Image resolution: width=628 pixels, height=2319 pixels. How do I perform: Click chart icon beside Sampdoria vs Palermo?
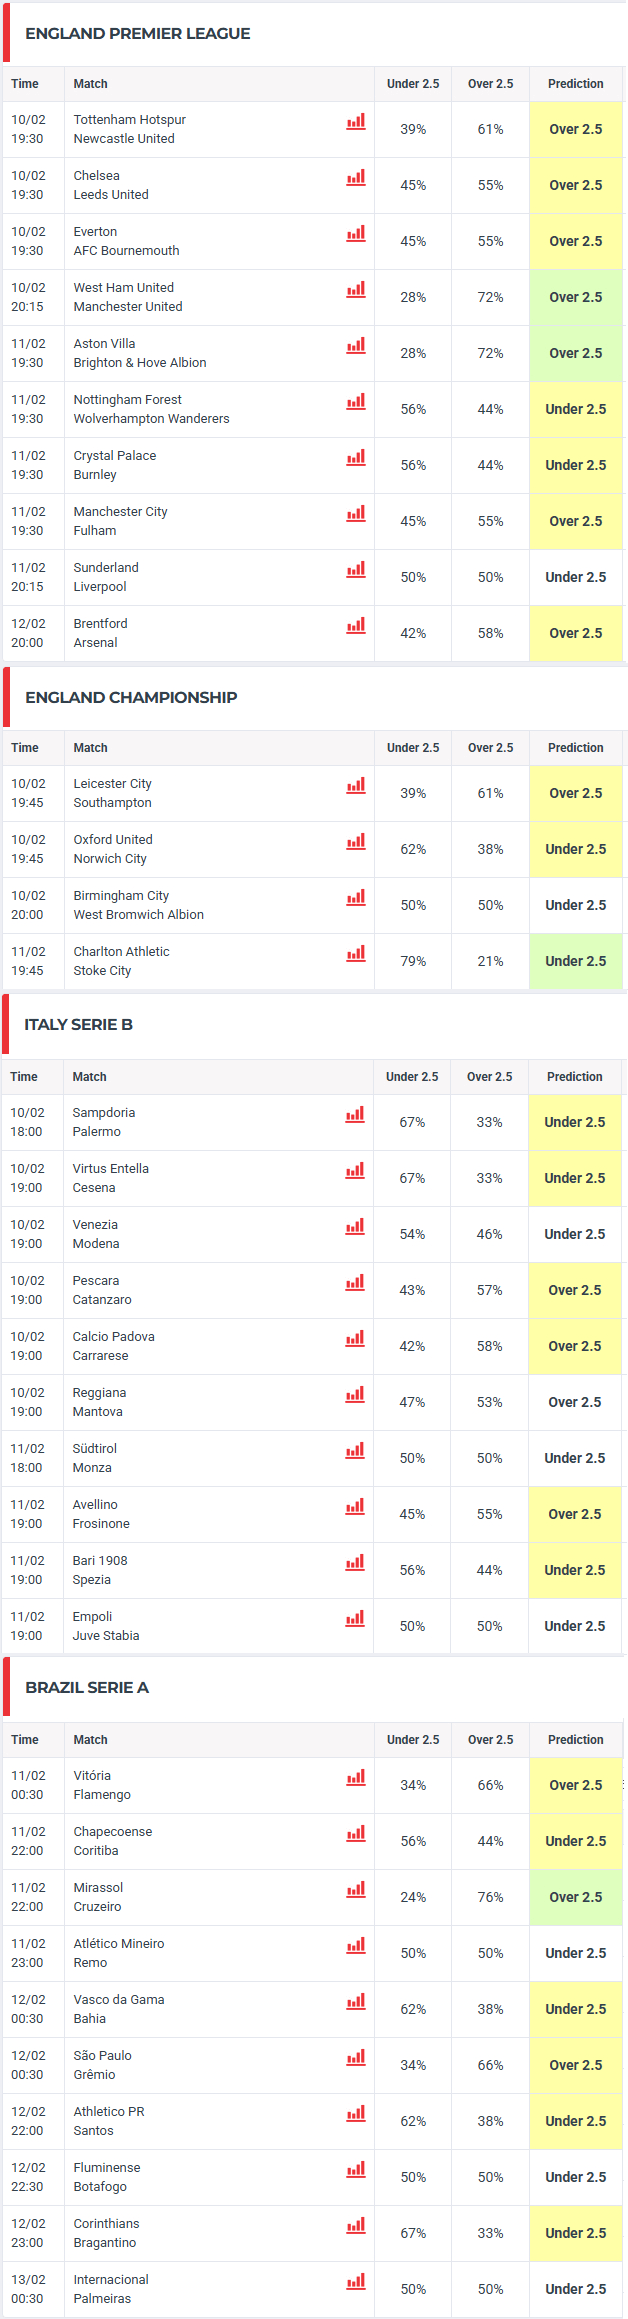(355, 1114)
